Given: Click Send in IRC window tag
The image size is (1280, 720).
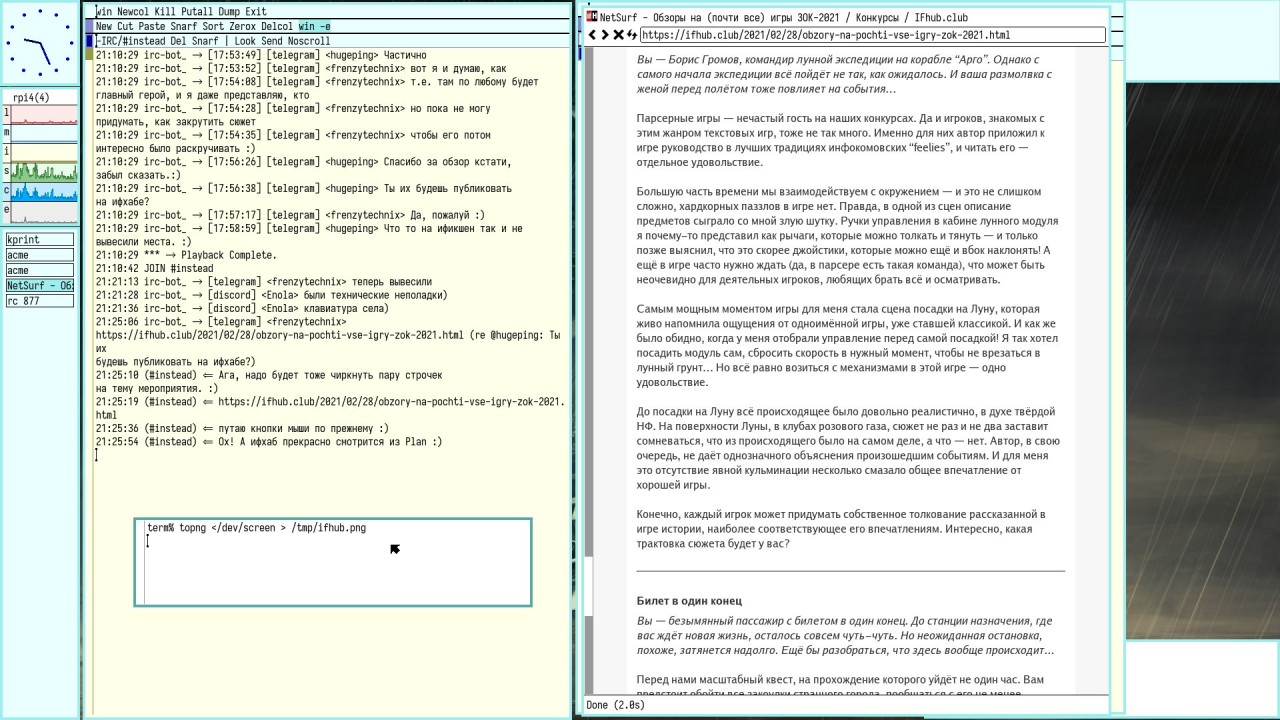Looking at the screenshot, I should pyautogui.click(x=272, y=41).
